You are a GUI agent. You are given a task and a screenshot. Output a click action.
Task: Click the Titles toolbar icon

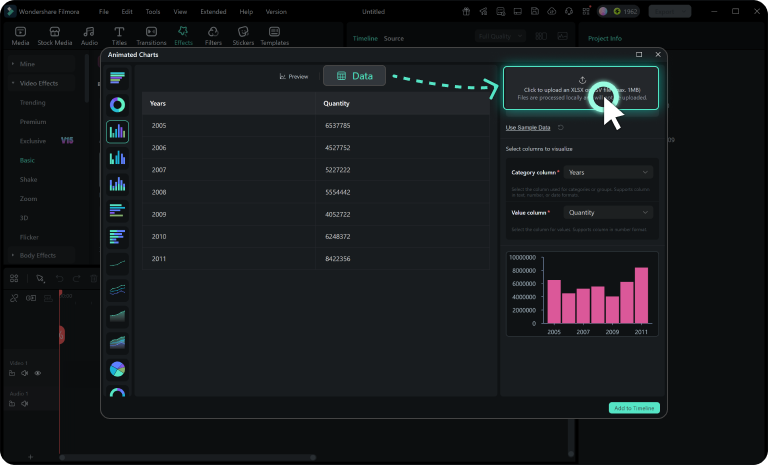119,36
